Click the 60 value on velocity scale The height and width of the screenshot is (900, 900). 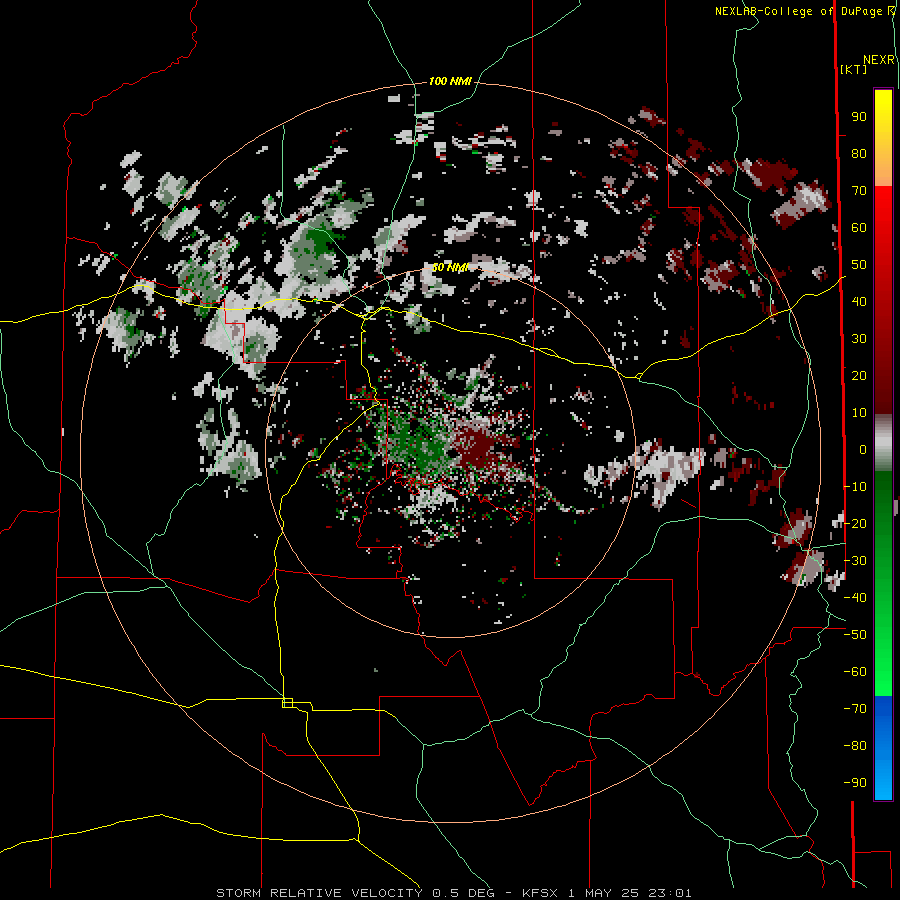point(859,227)
